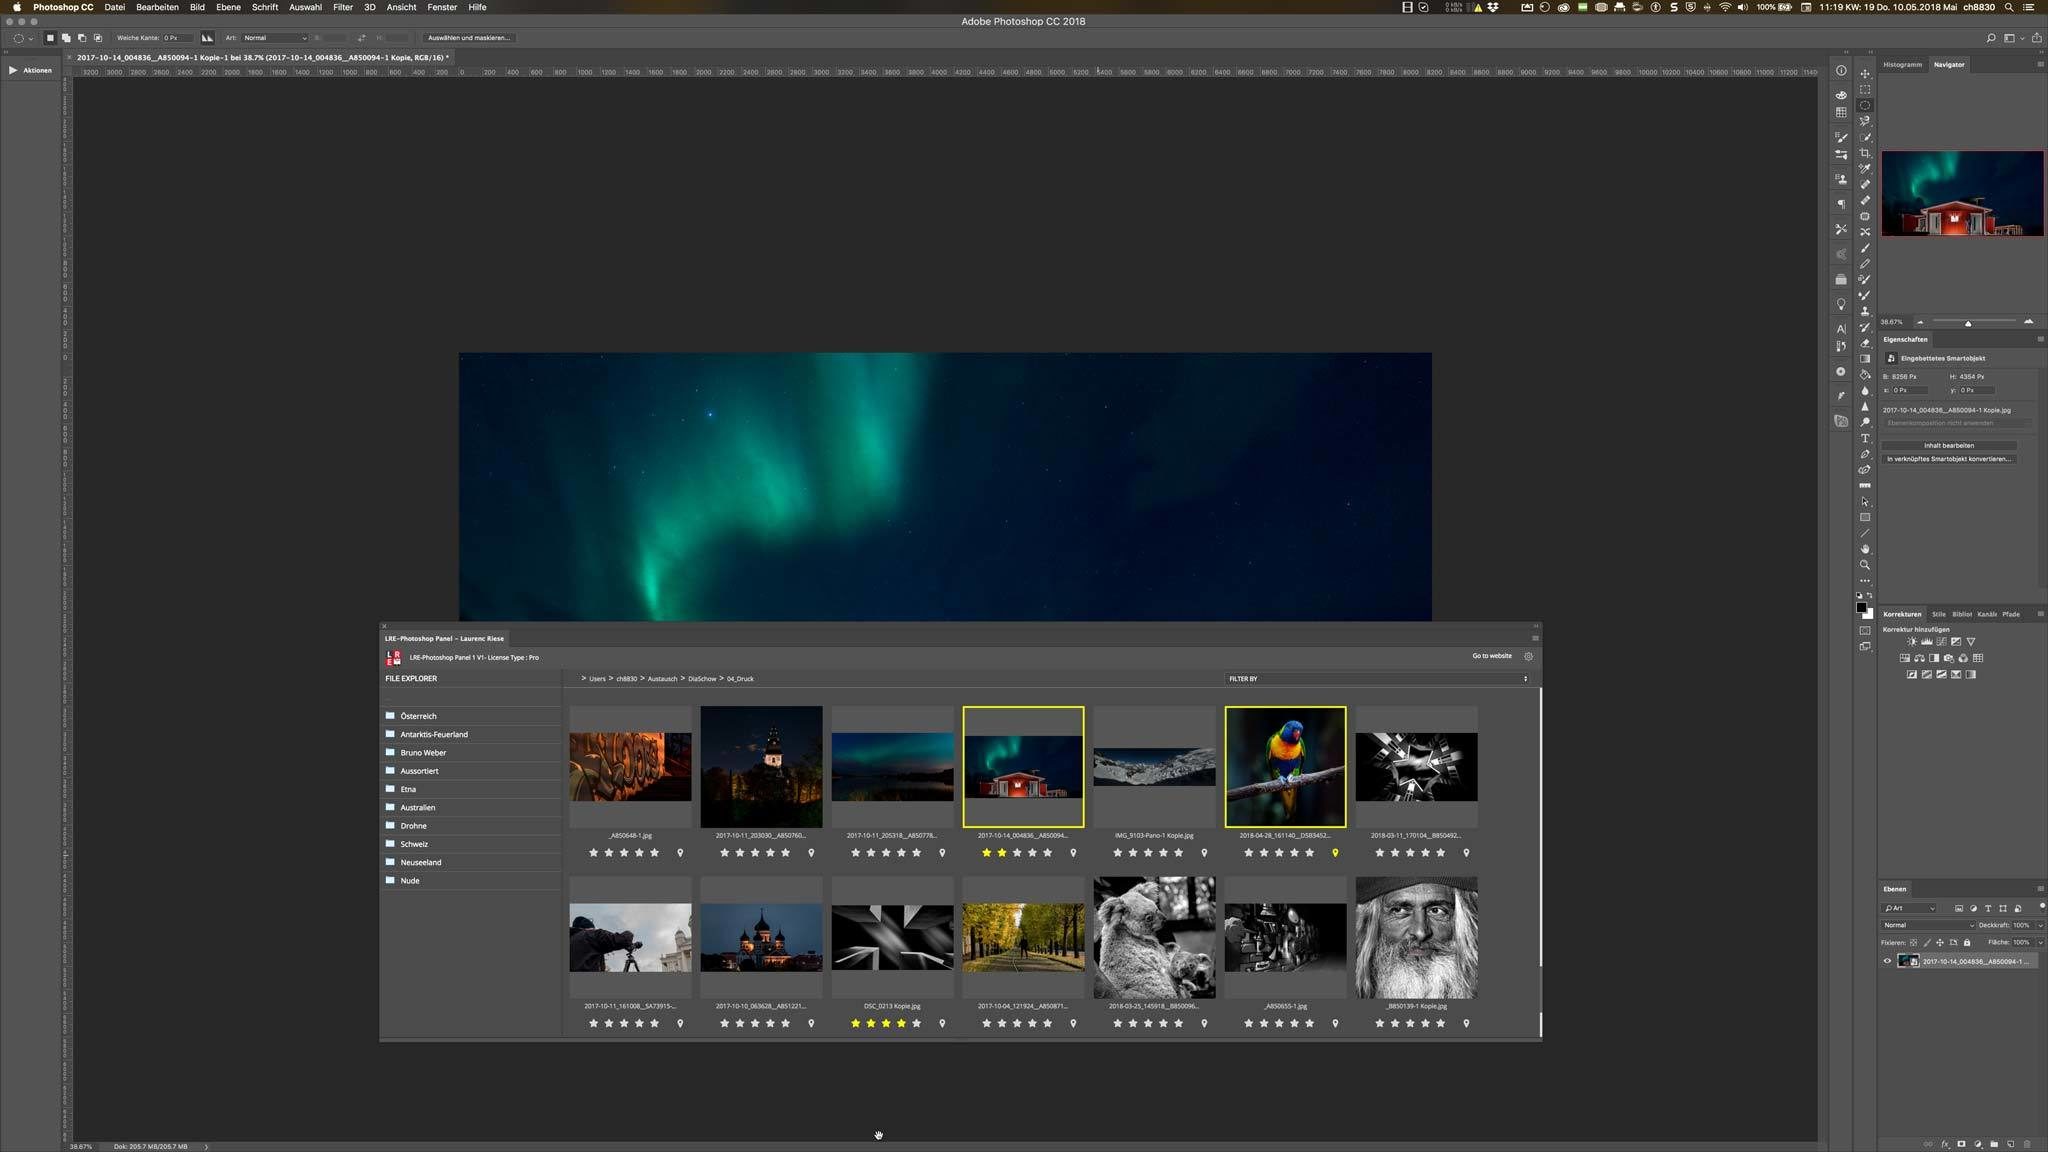Screen dimensions: 2048x1152
Task: Toggle Quick Mask mode icon
Action: pos(1865,630)
